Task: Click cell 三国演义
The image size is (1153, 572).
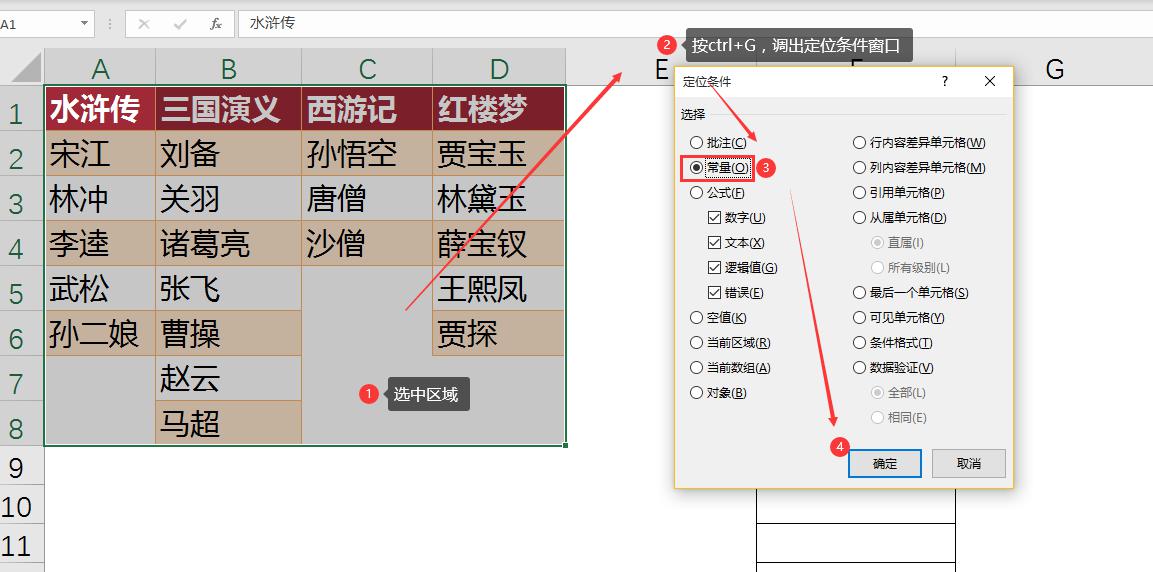Action: [229, 110]
